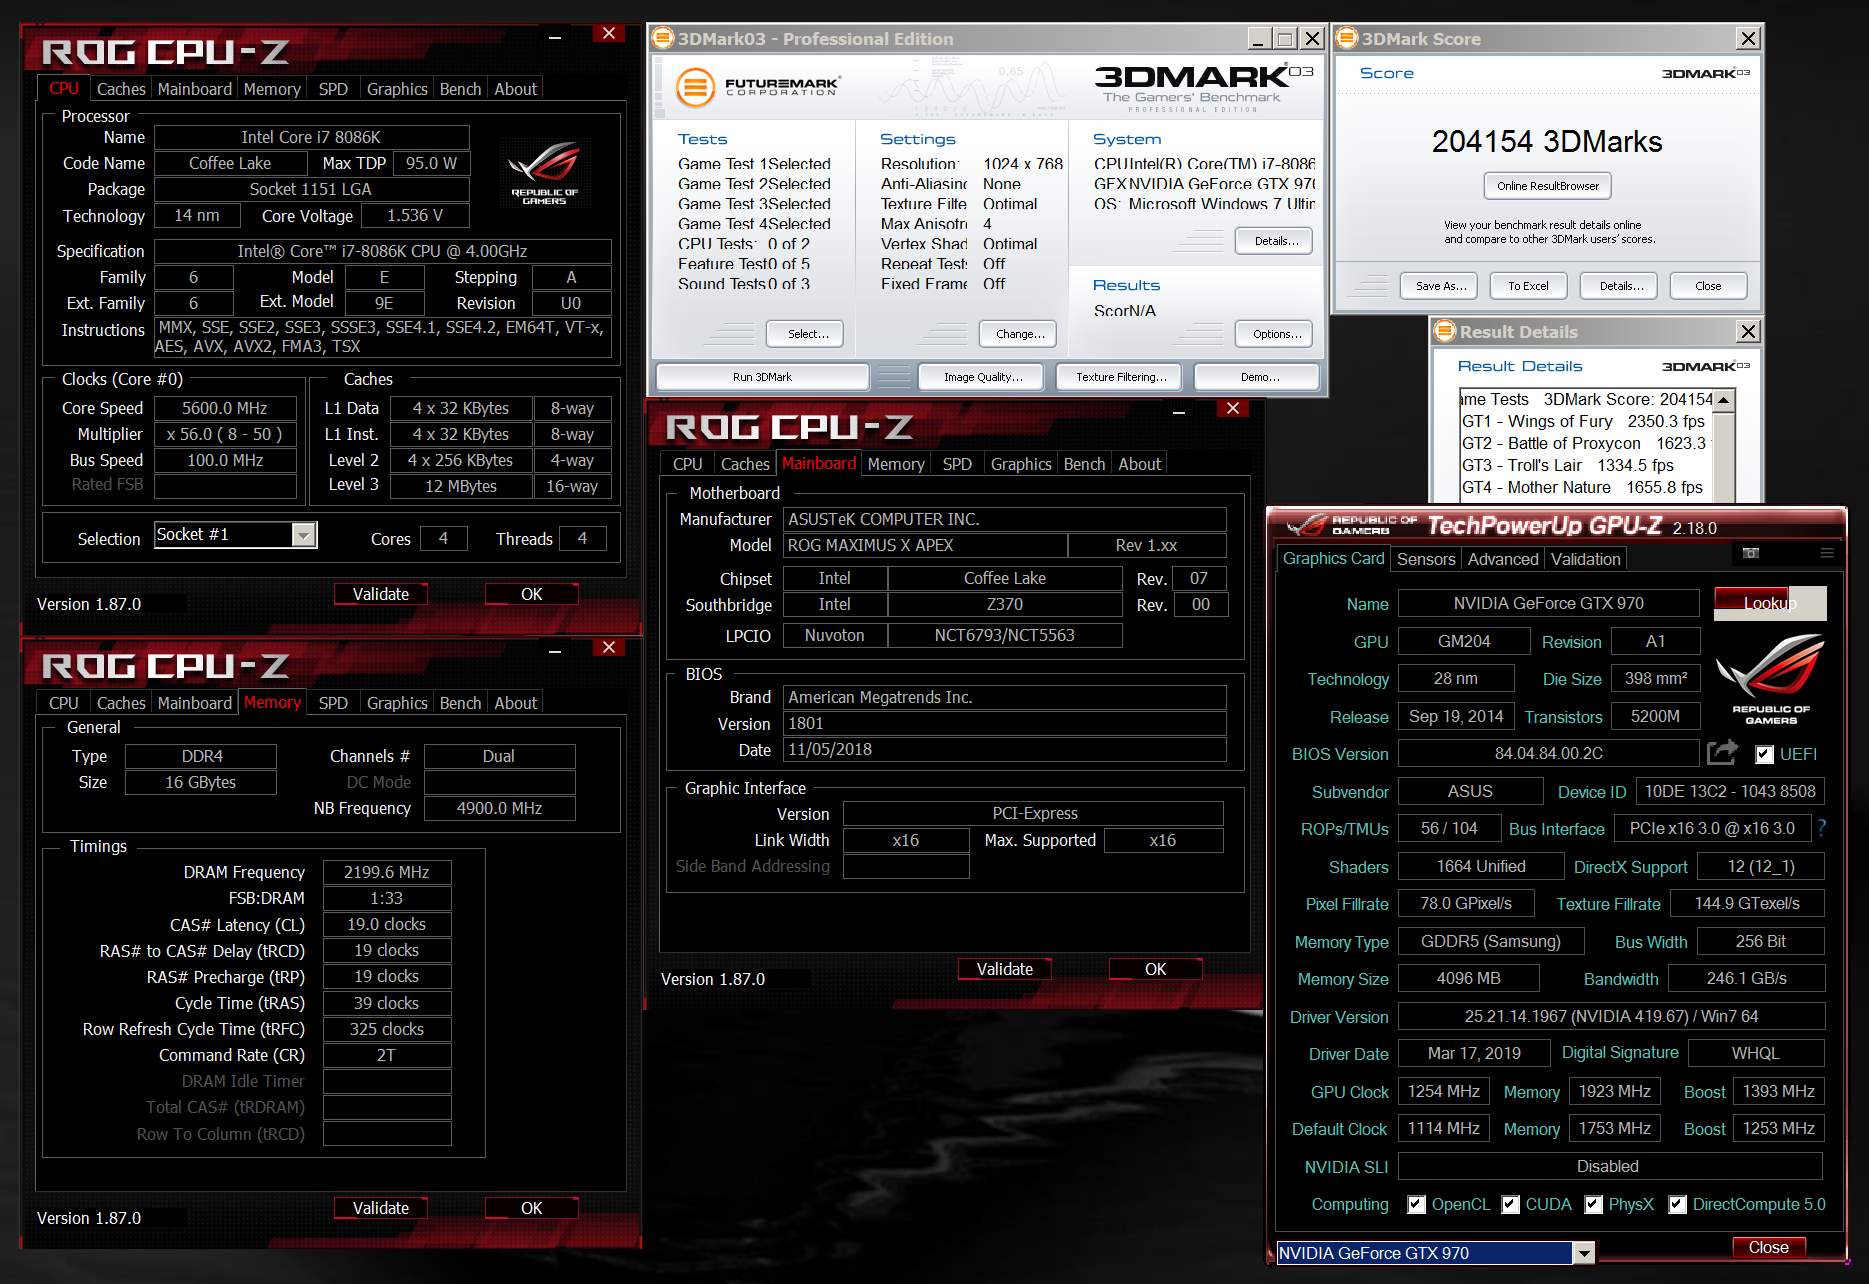Click the Driver Version 25.21.14.1967 field

click(1611, 1016)
